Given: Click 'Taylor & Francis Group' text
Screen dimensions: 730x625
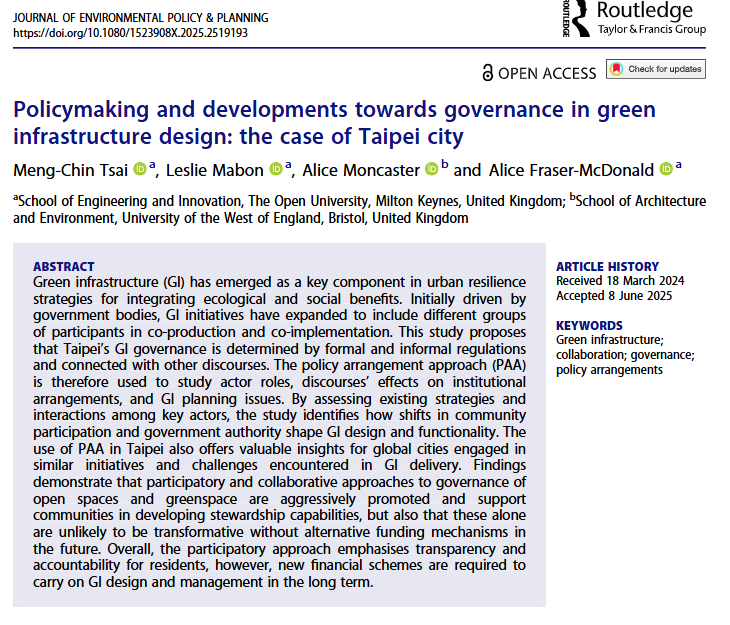Looking at the screenshot, I should (652, 29).
